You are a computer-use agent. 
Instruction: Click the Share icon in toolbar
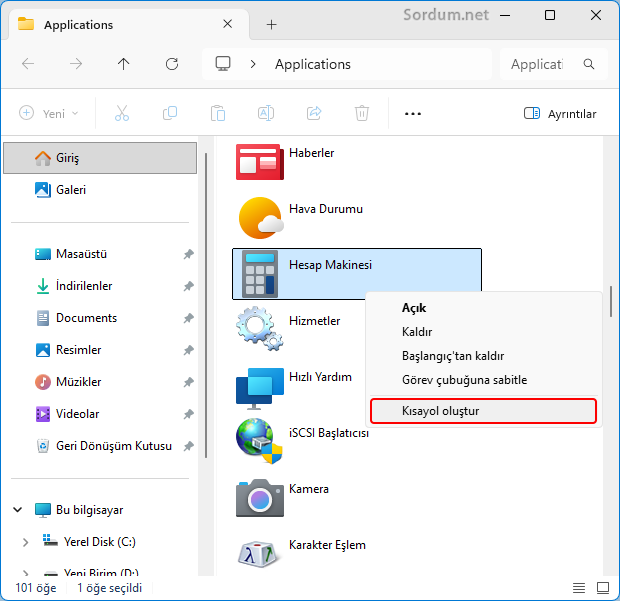[314, 113]
